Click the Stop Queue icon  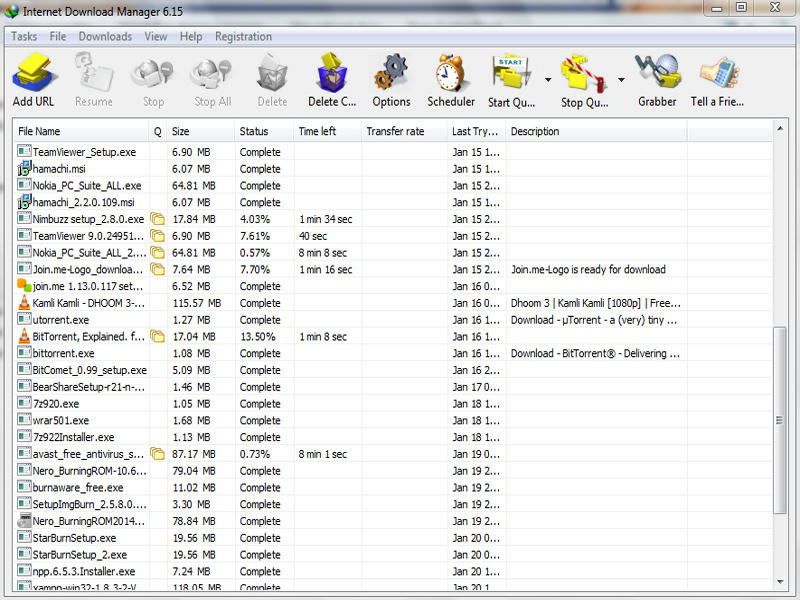584,74
